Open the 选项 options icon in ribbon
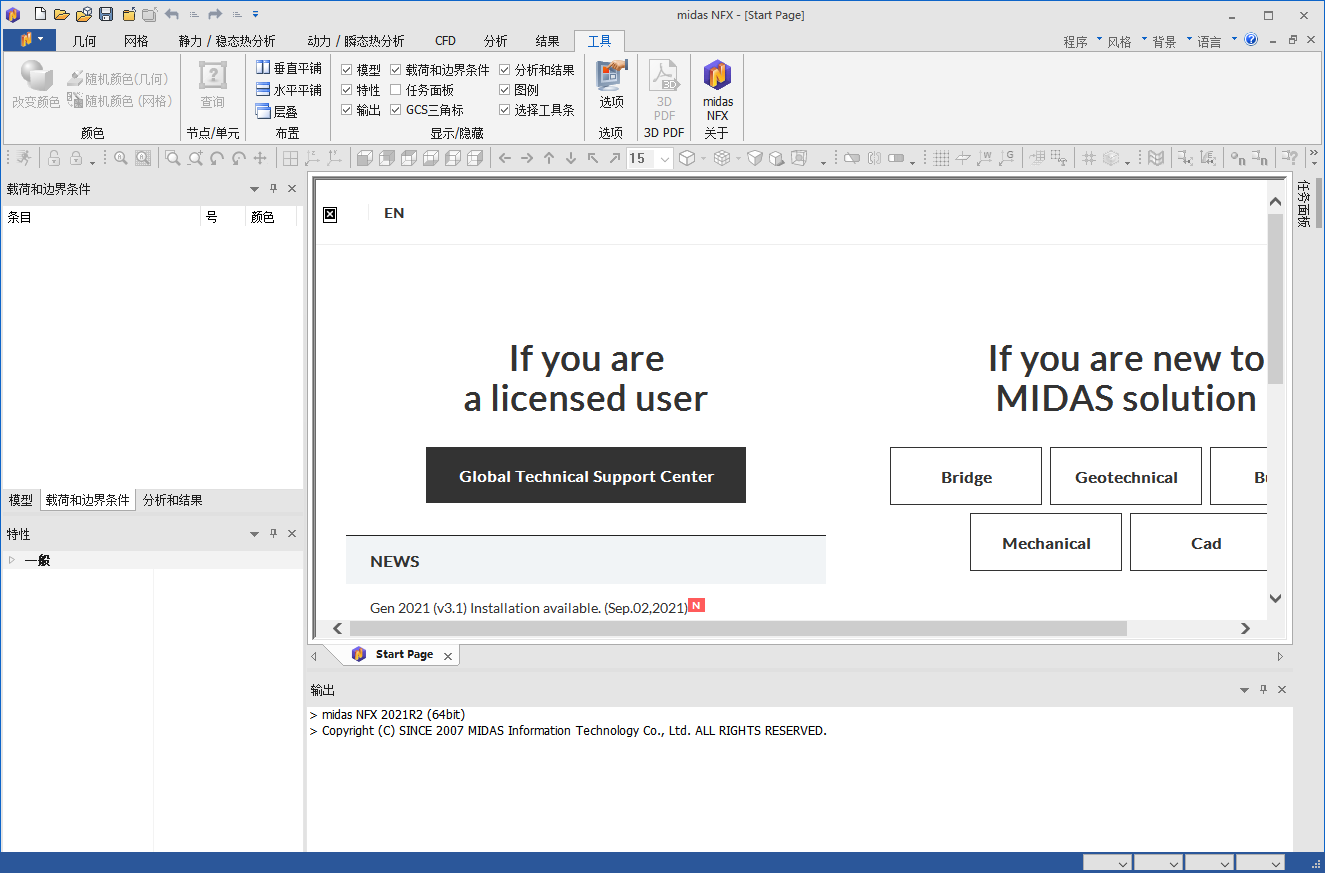 pyautogui.click(x=611, y=85)
